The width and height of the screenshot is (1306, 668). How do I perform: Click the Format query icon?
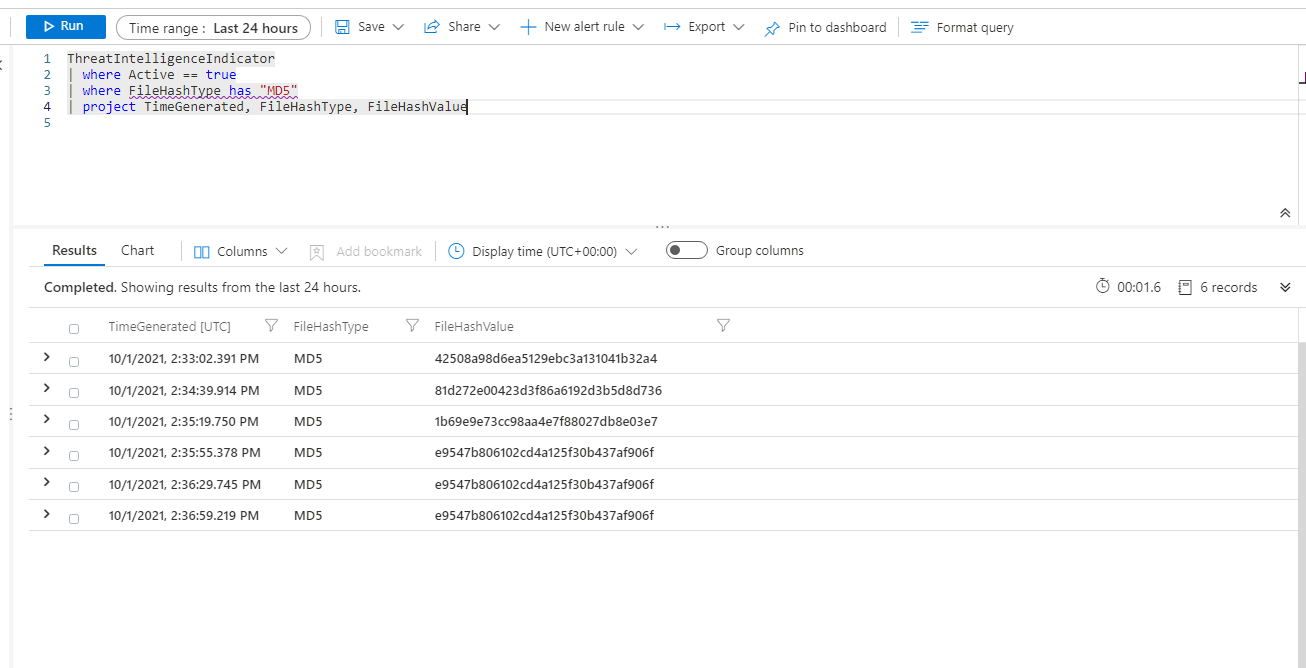tap(920, 27)
